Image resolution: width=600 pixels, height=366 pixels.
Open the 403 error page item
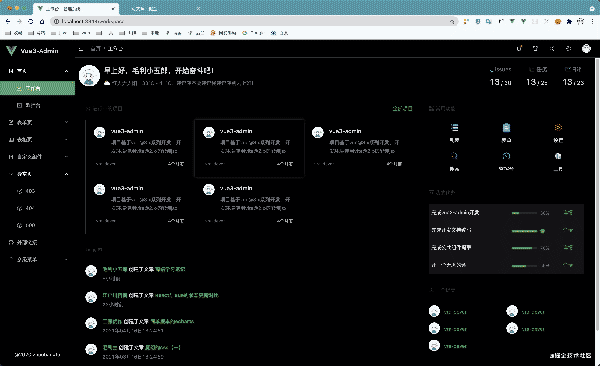click(x=38, y=191)
